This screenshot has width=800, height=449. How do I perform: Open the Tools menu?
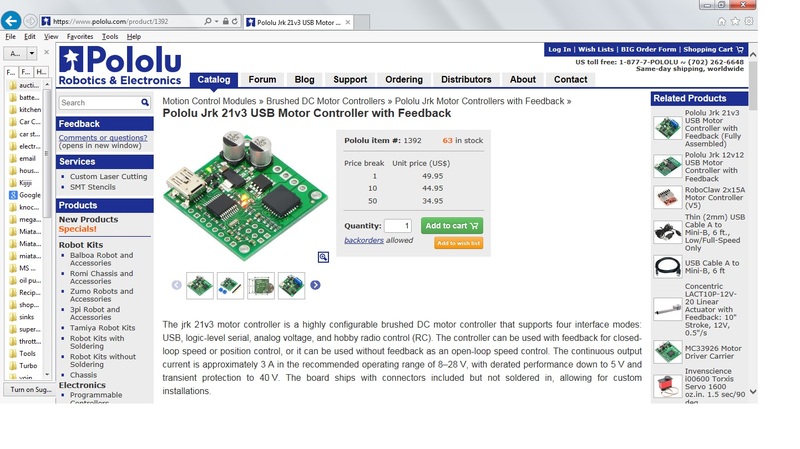click(x=110, y=37)
